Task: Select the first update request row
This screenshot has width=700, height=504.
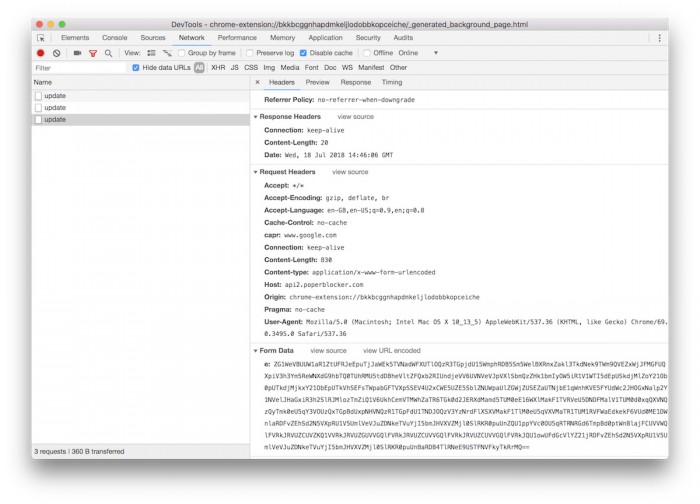Action: tap(141, 96)
